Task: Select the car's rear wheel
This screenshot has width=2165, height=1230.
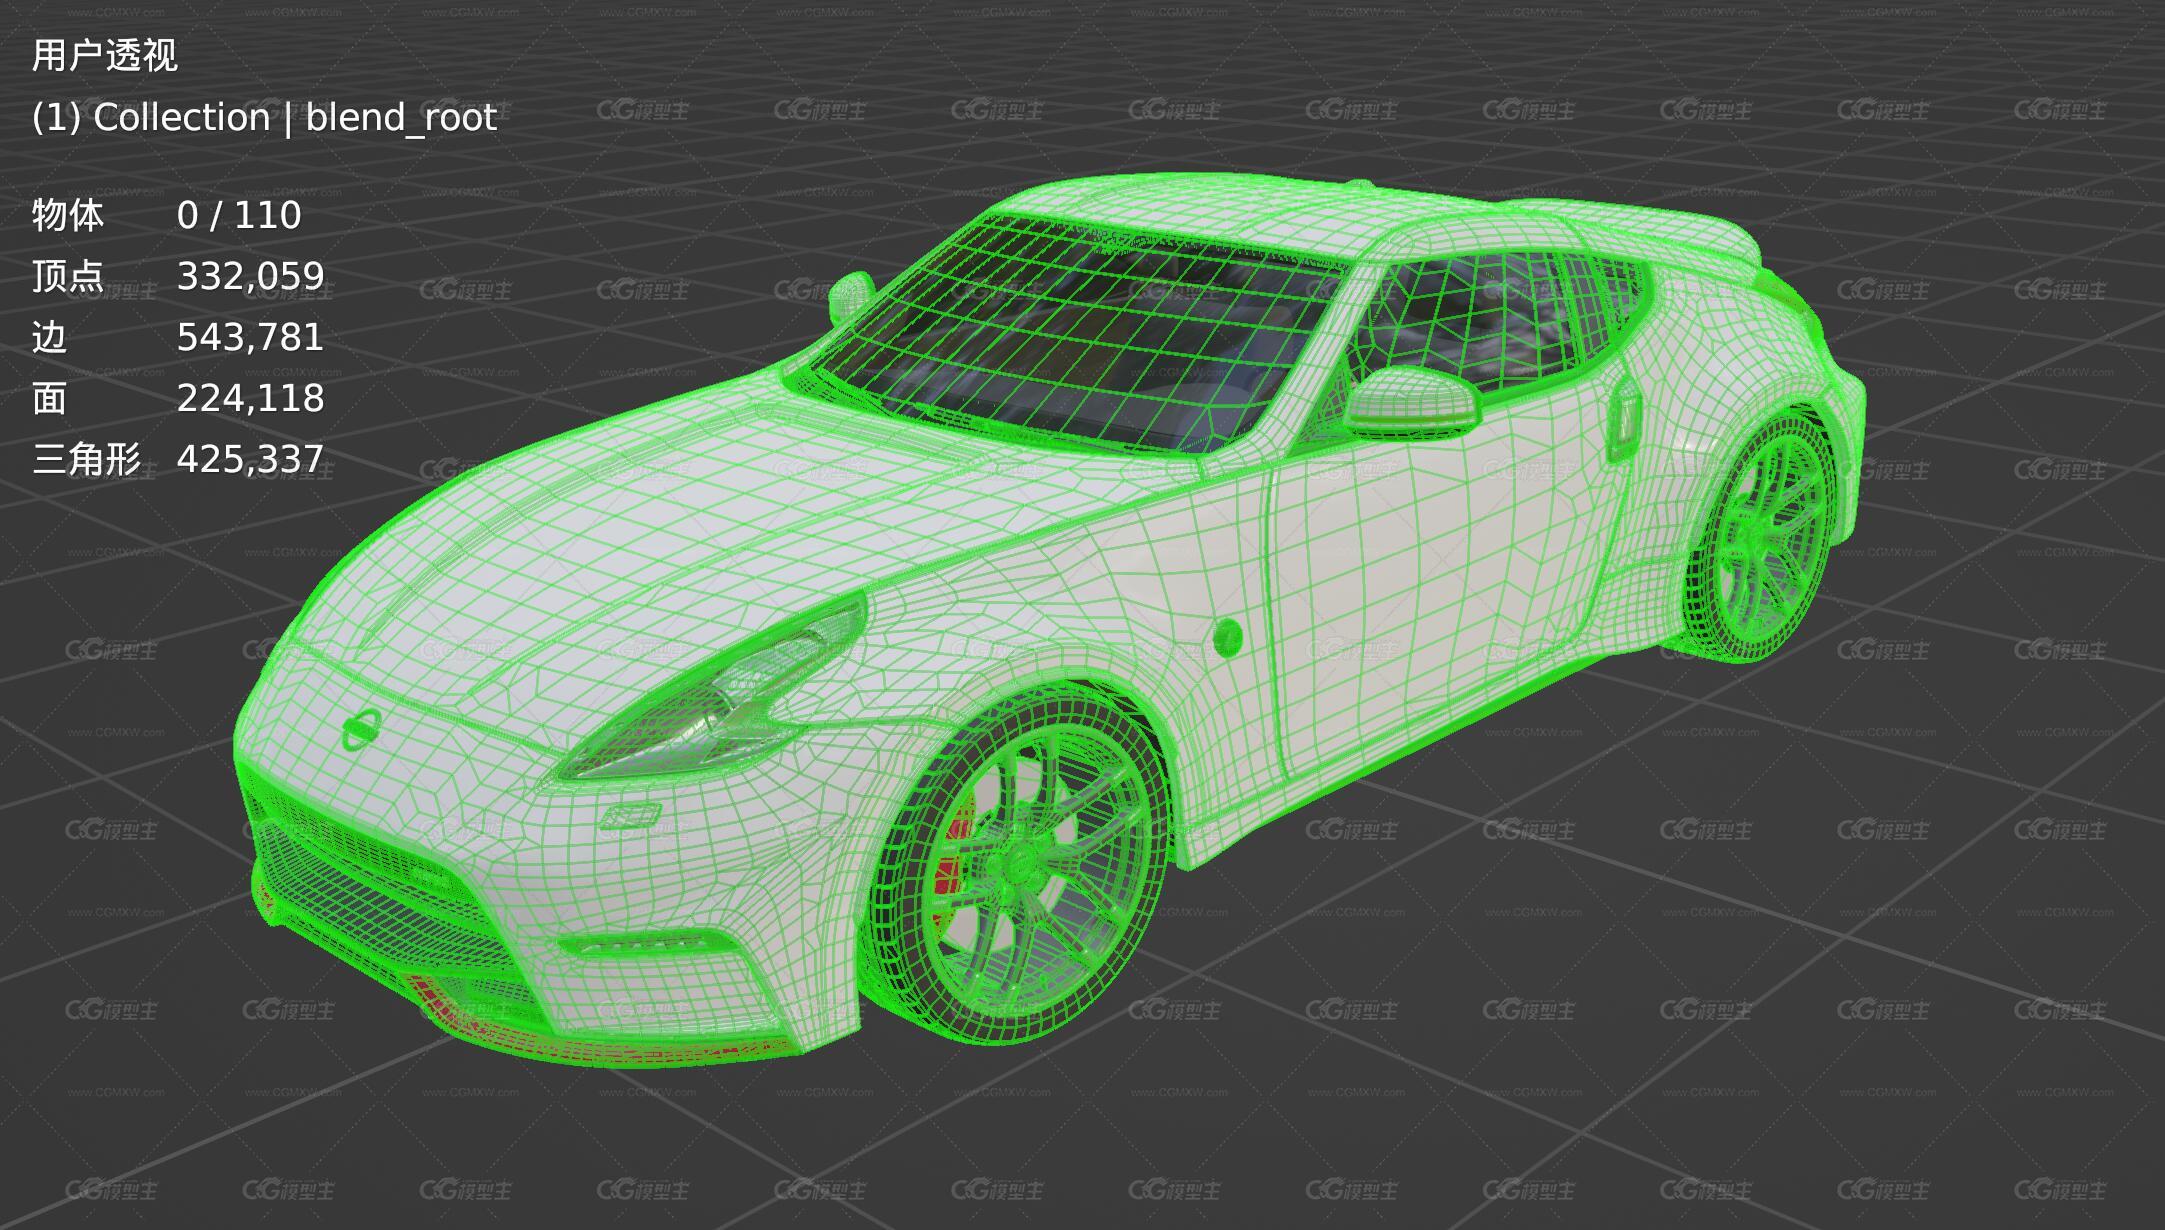Action: click(1762, 536)
